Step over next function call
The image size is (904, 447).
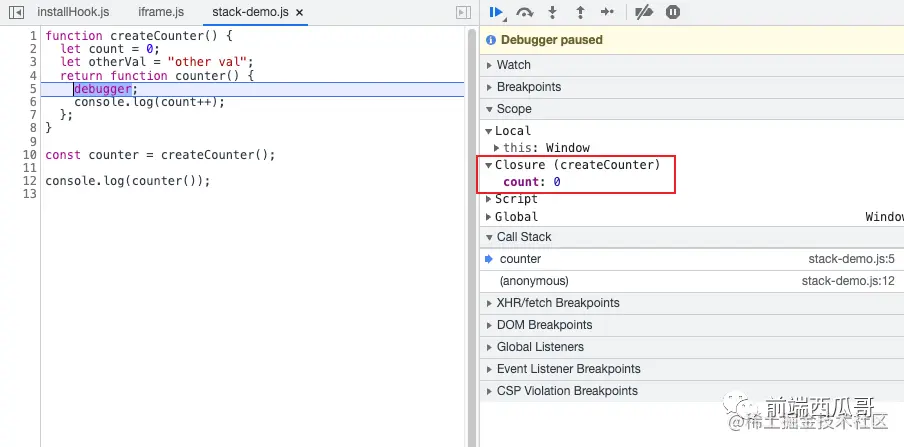point(524,12)
